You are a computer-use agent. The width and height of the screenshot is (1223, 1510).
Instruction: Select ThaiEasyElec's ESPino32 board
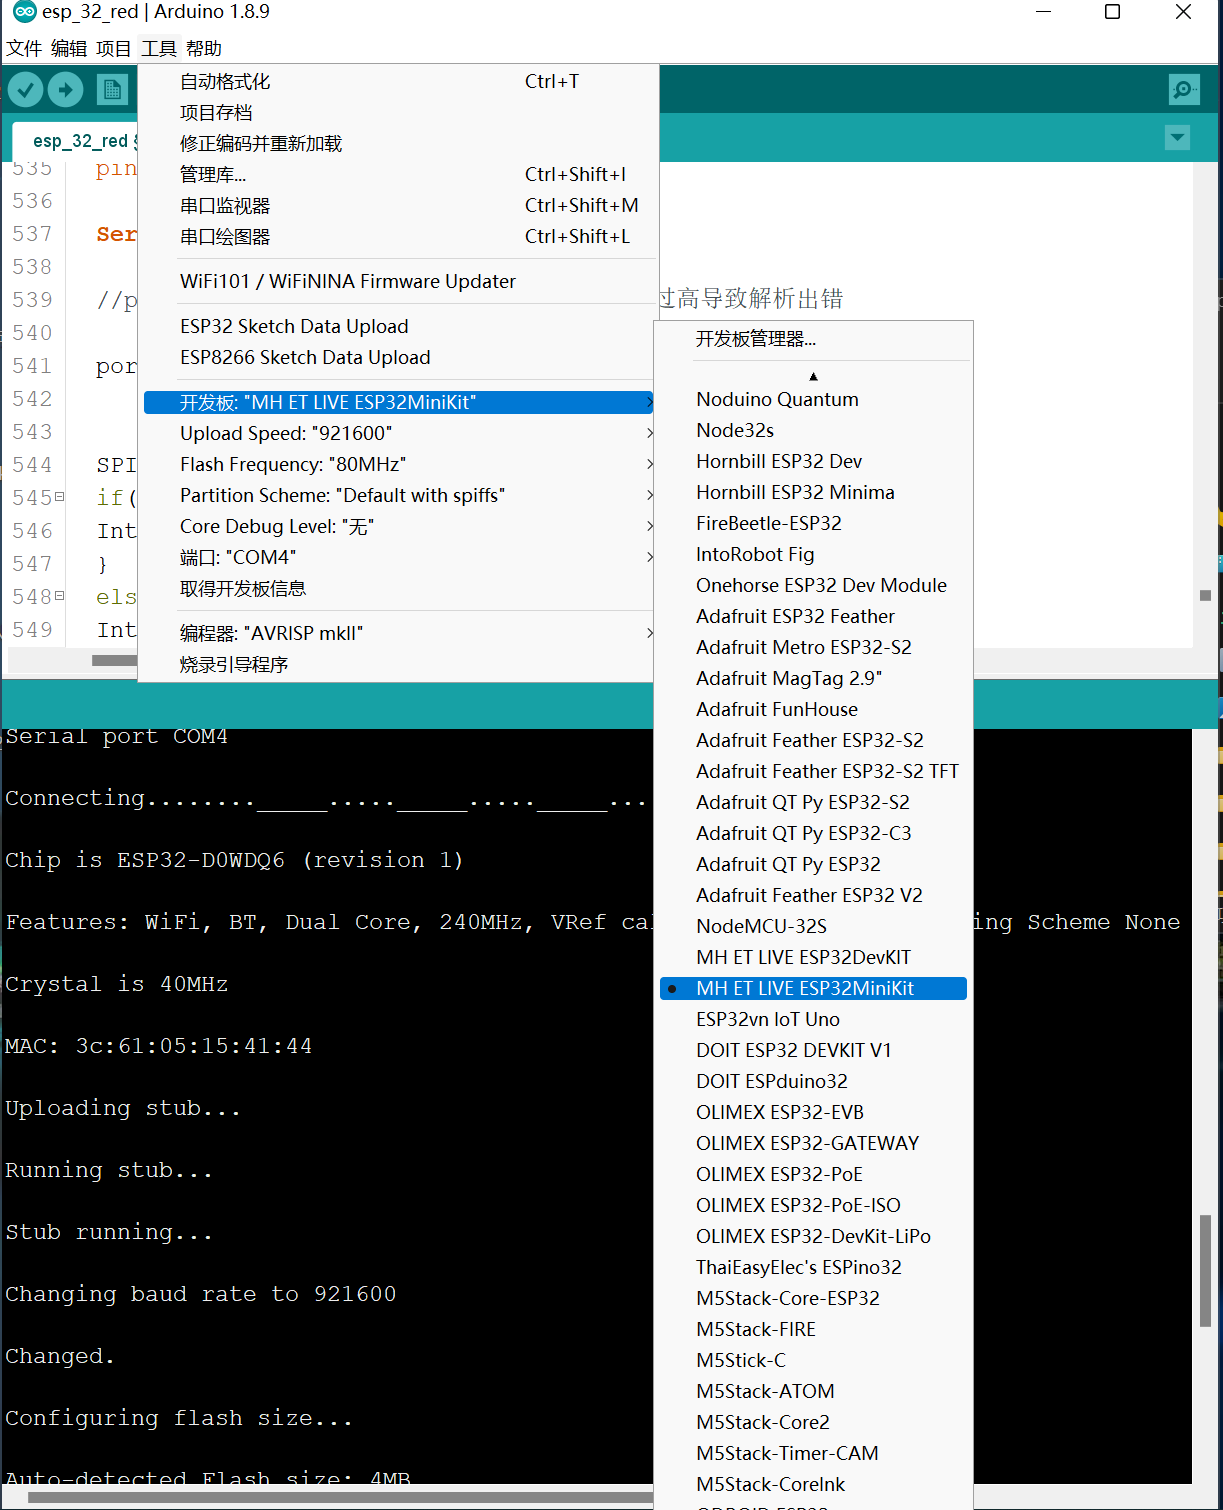coord(813,1268)
